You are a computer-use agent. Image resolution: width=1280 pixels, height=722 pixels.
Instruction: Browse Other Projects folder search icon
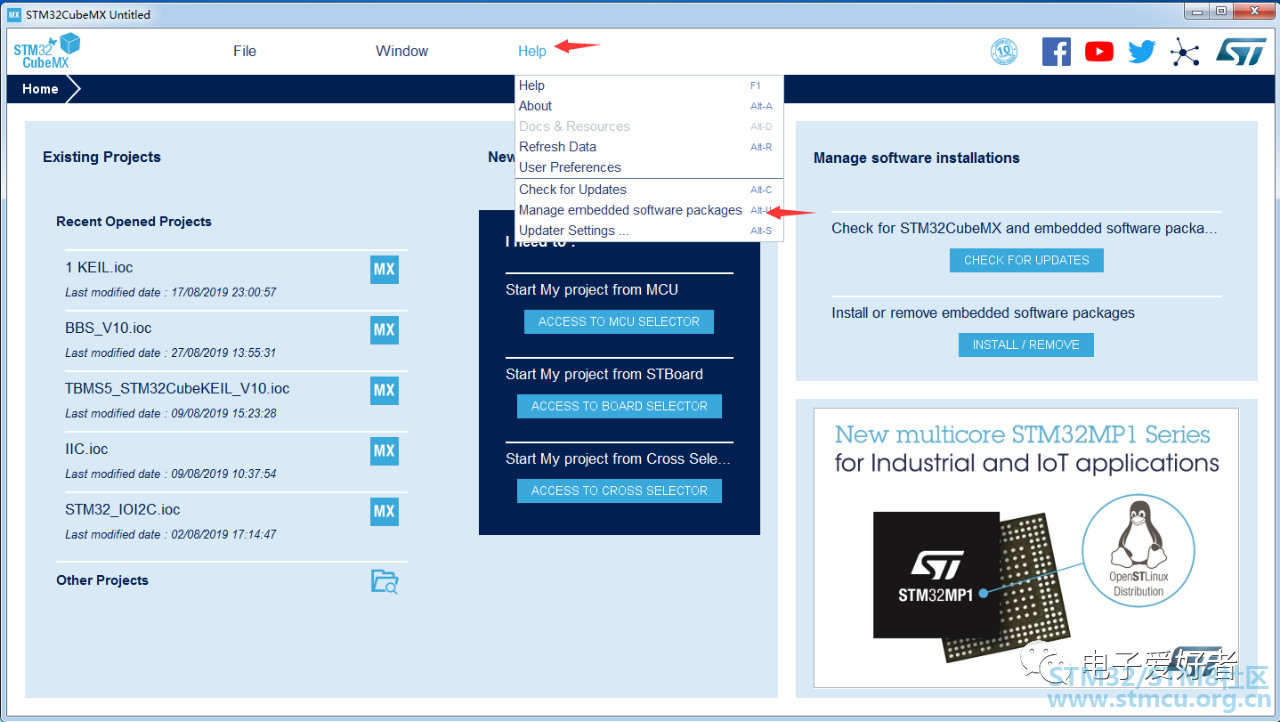(384, 581)
